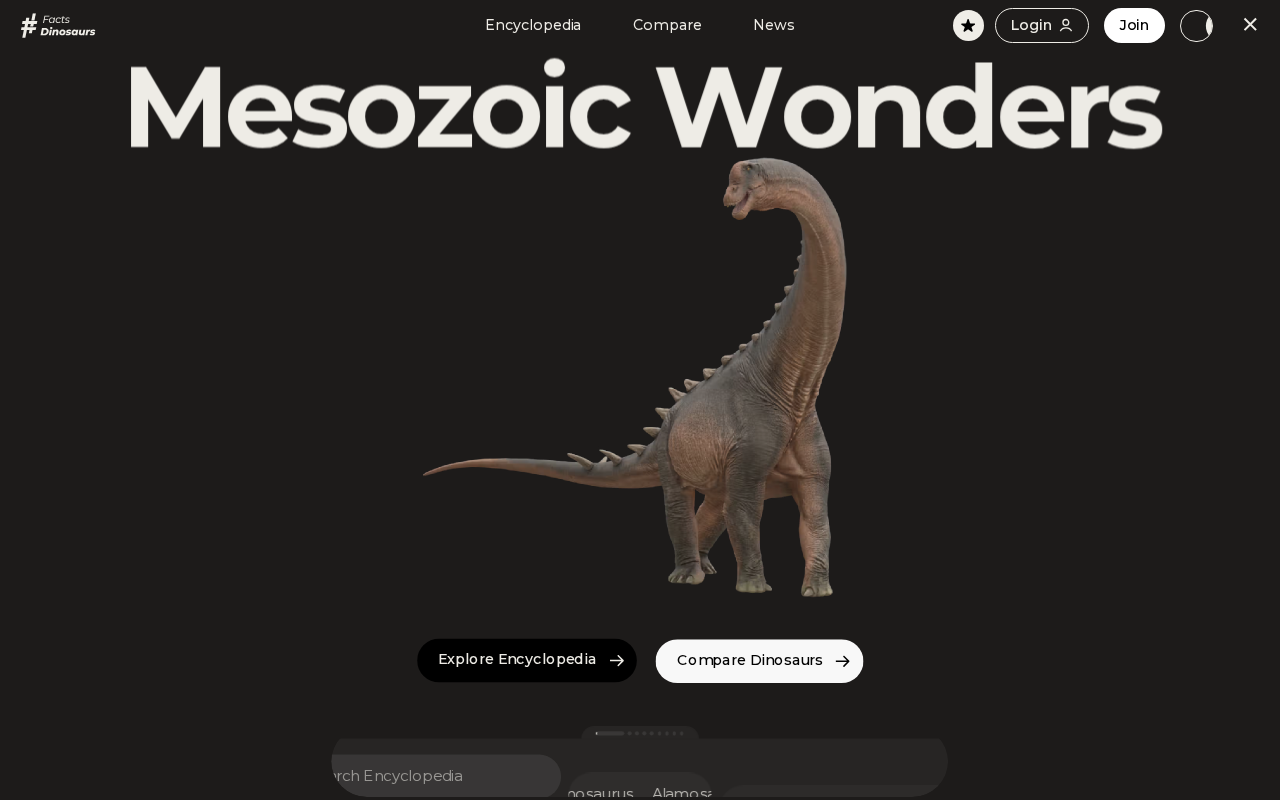Select the partially visible 'oosaurus' suggestion chip

[x=600, y=792]
